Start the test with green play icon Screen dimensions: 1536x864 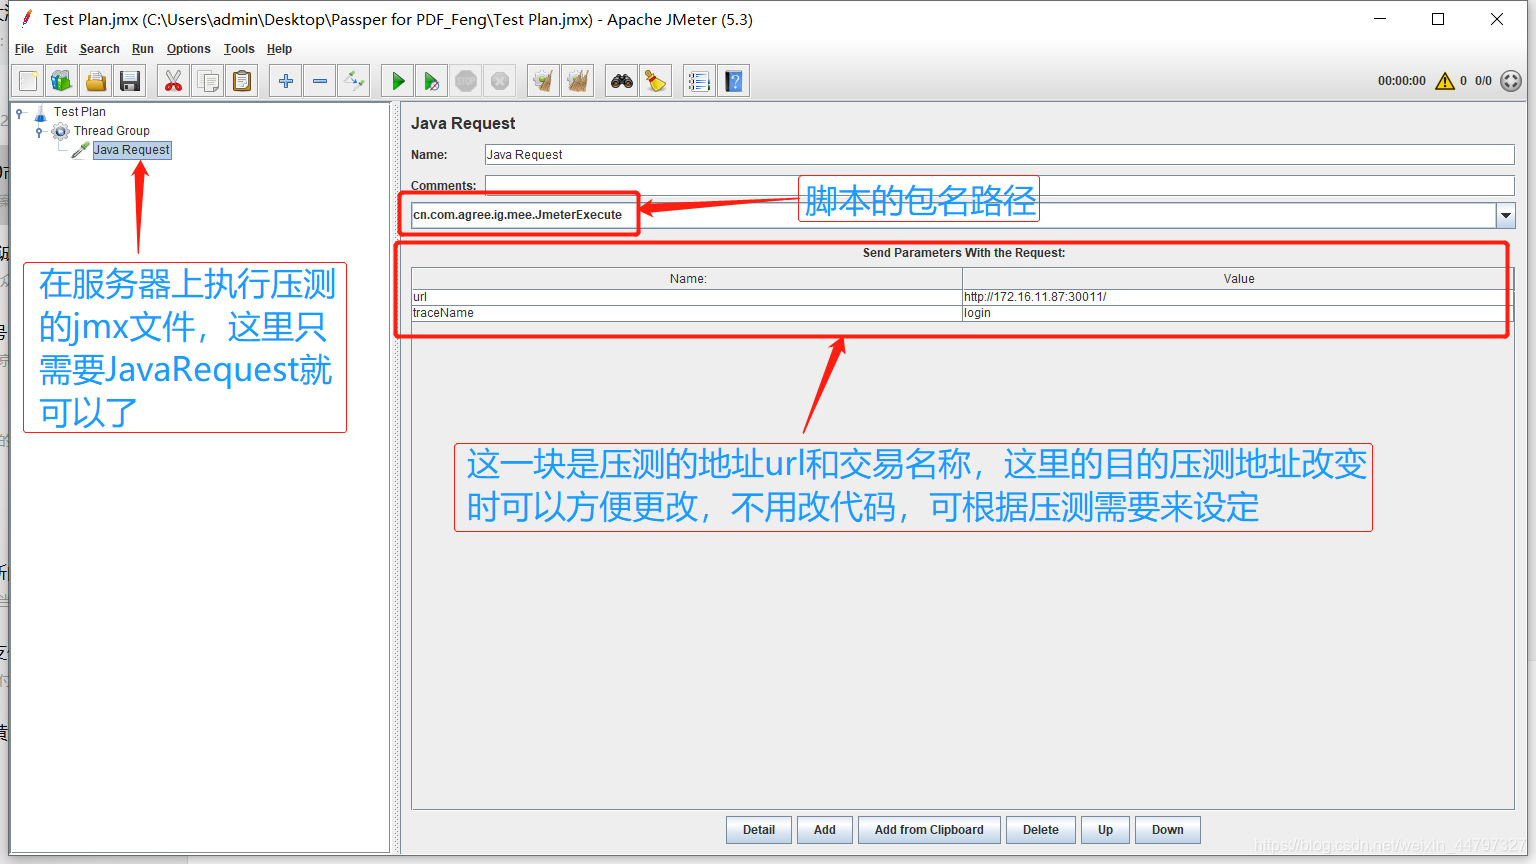click(x=398, y=81)
